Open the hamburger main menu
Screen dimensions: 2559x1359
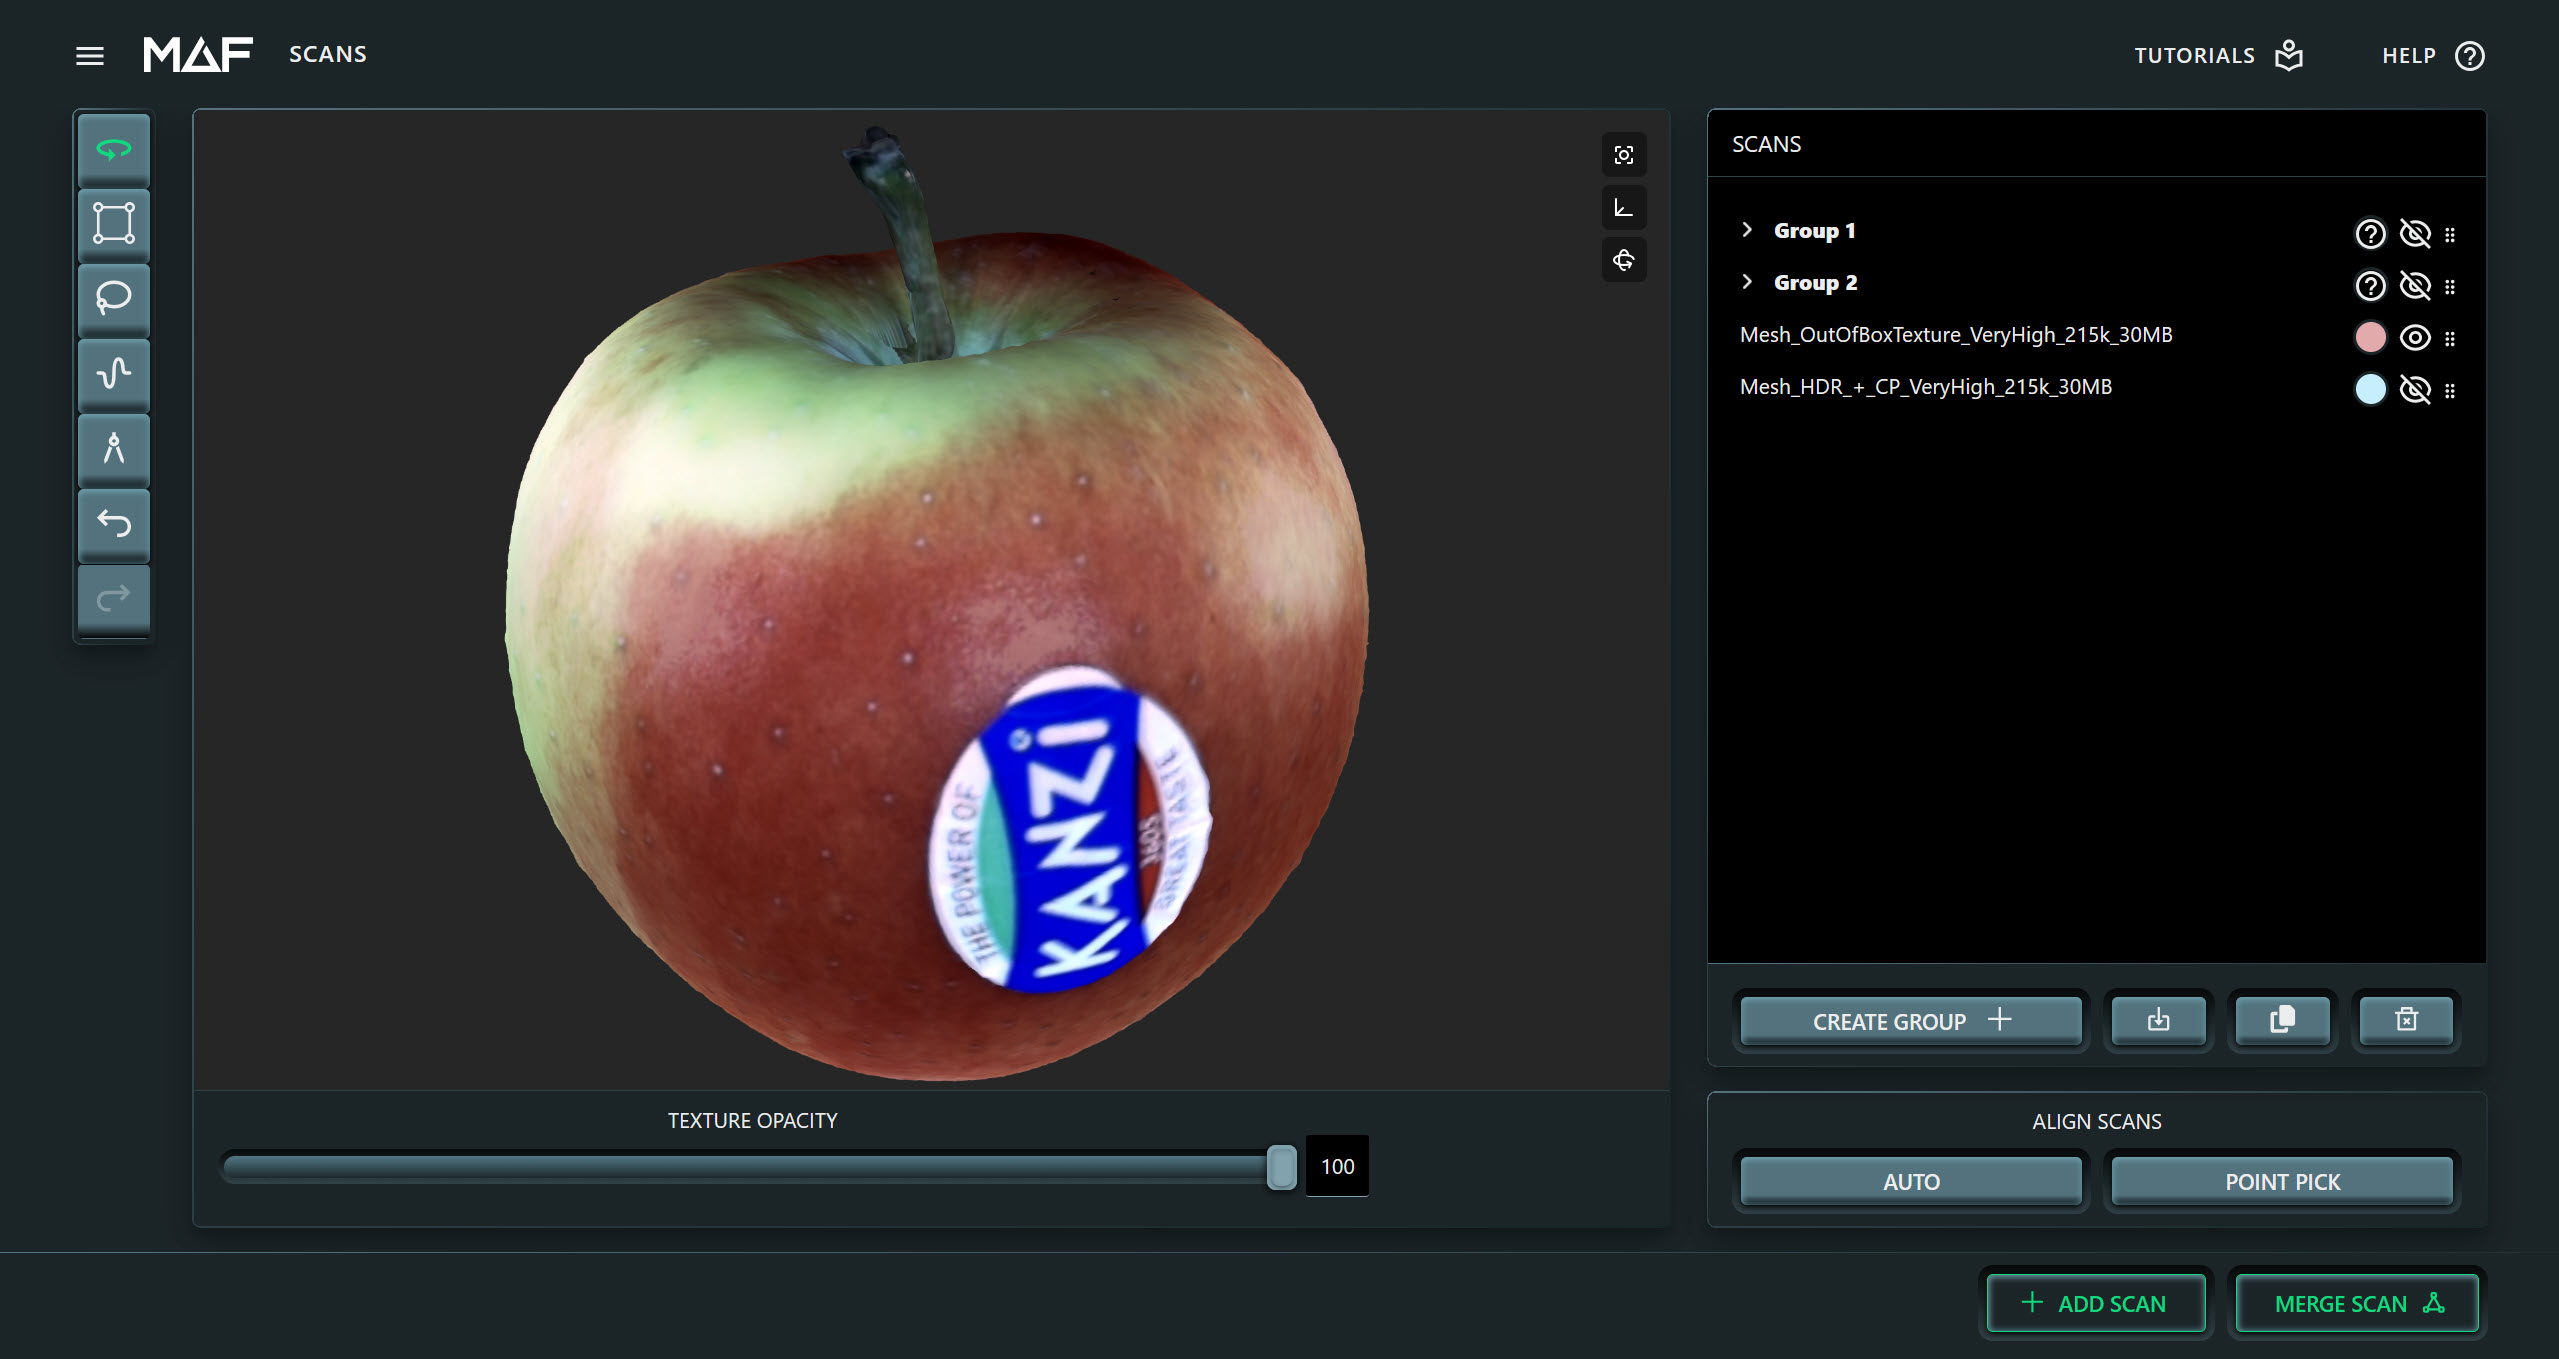click(x=90, y=56)
